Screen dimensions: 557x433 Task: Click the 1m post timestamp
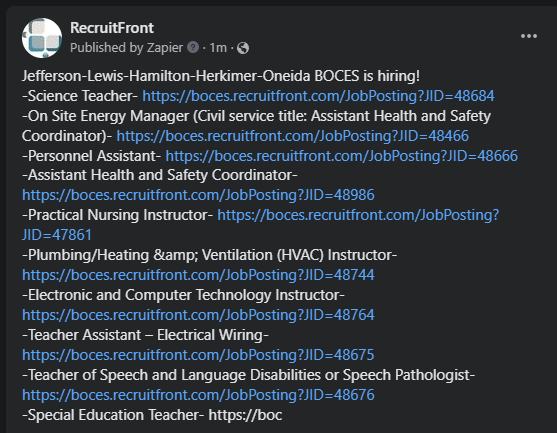pyautogui.click(x=218, y=47)
